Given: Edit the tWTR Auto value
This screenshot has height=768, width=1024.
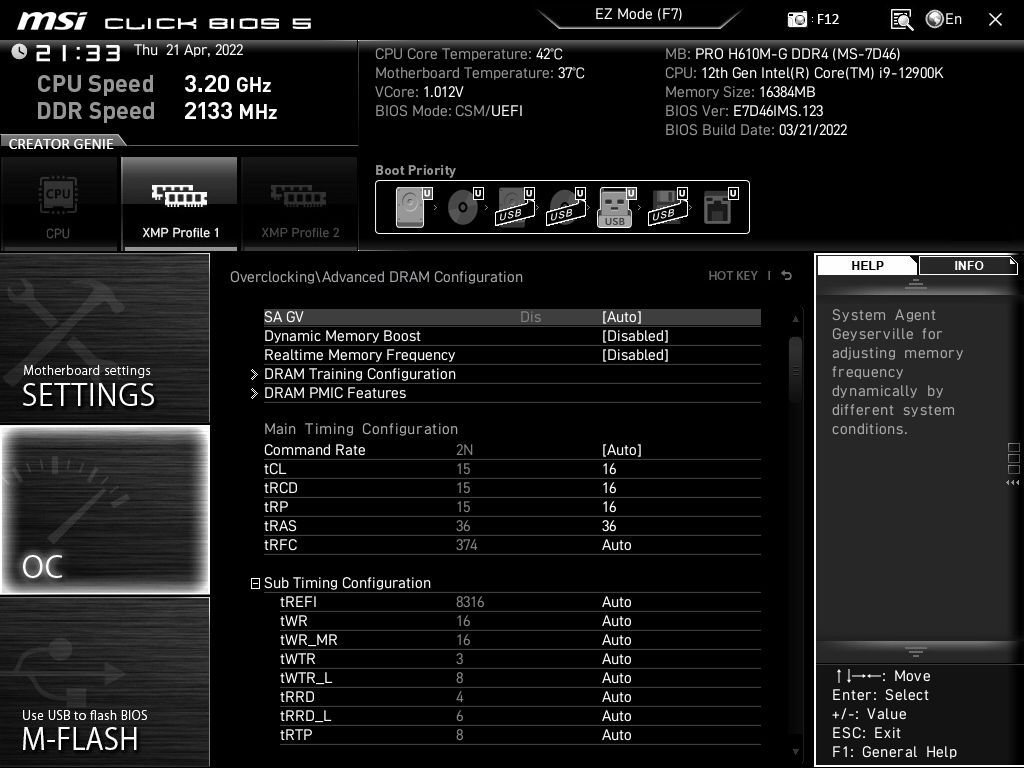Looking at the screenshot, I should click(616, 658).
